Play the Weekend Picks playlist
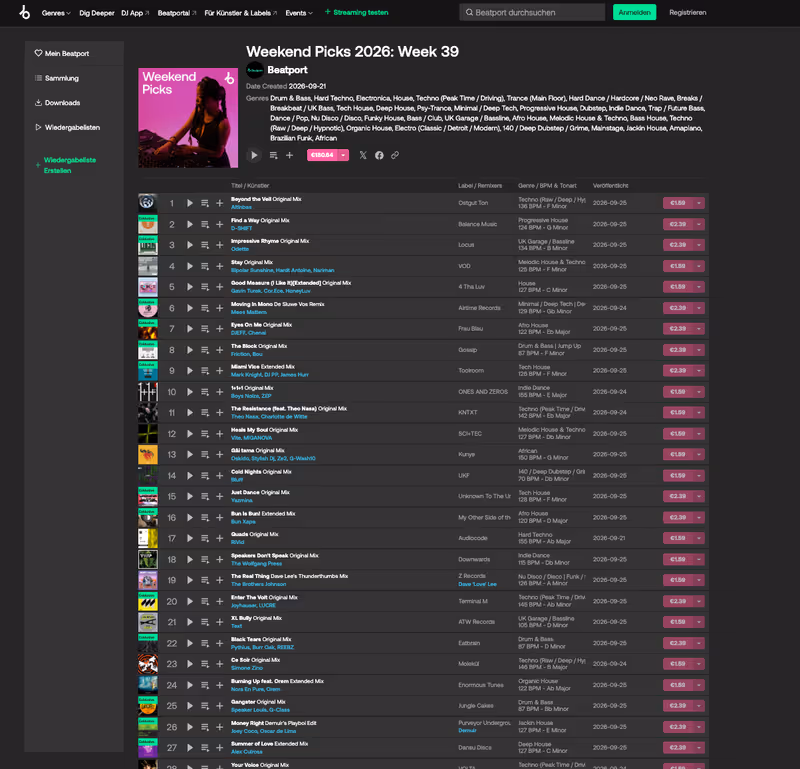The width and height of the screenshot is (800, 769). point(254,155)
